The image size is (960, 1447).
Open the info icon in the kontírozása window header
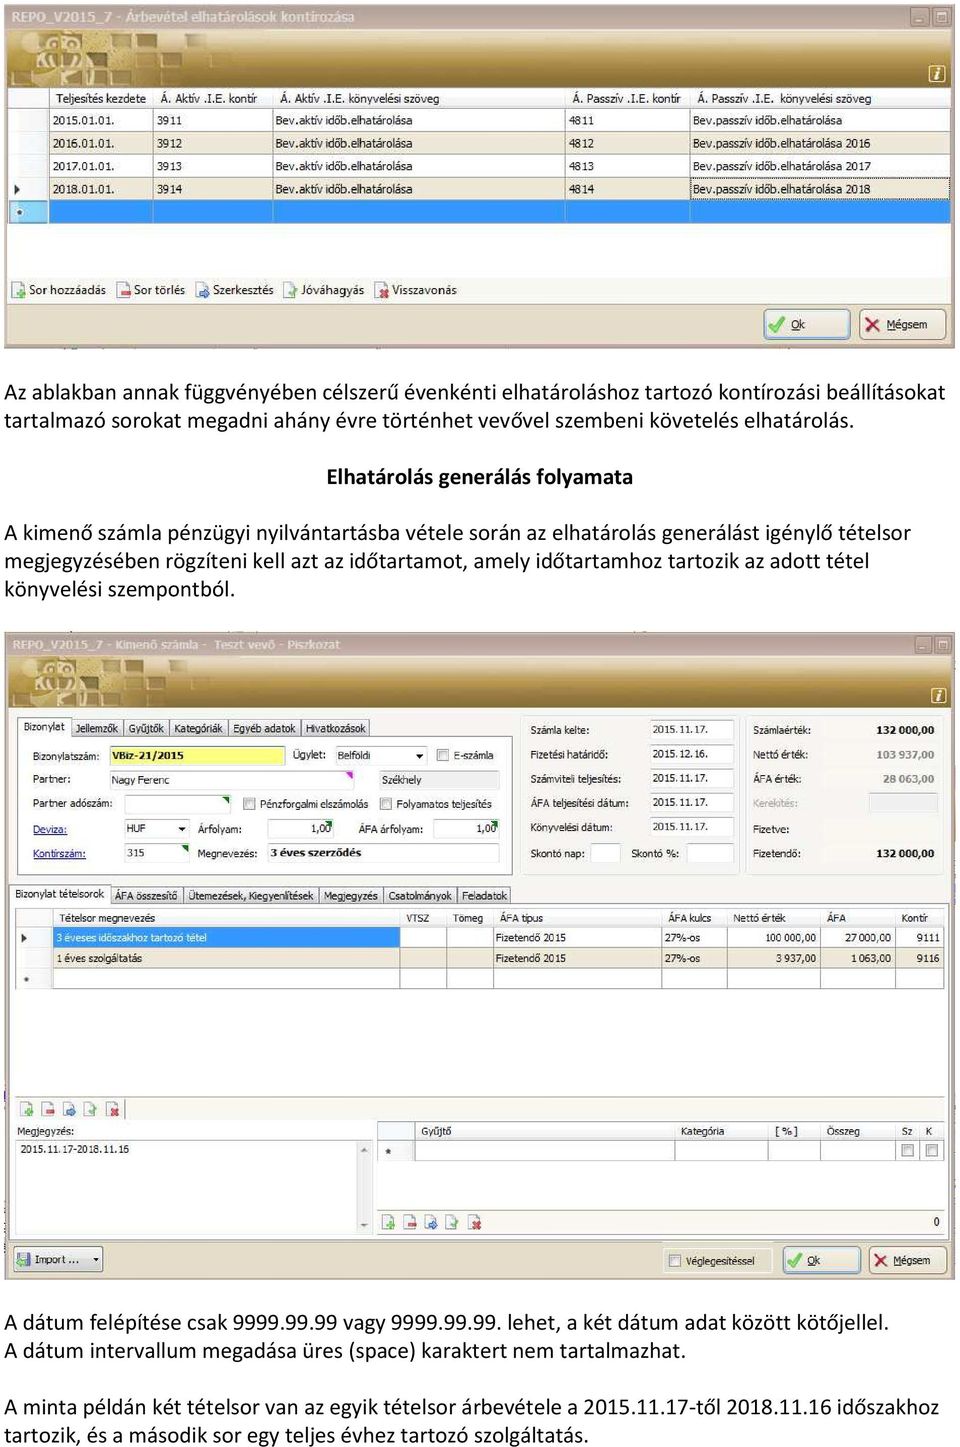tap(937, 74)
